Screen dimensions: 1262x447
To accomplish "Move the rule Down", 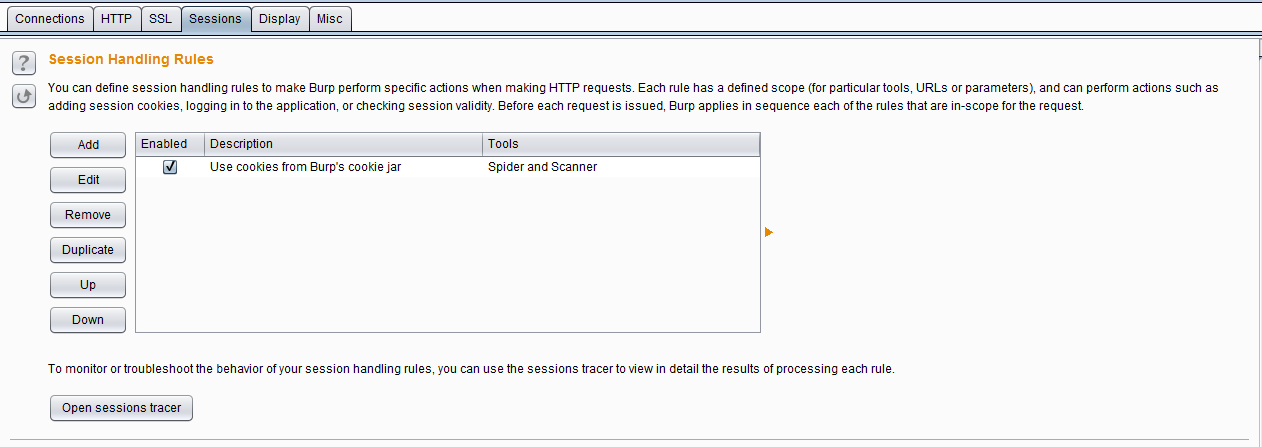I will pos(88,319).
